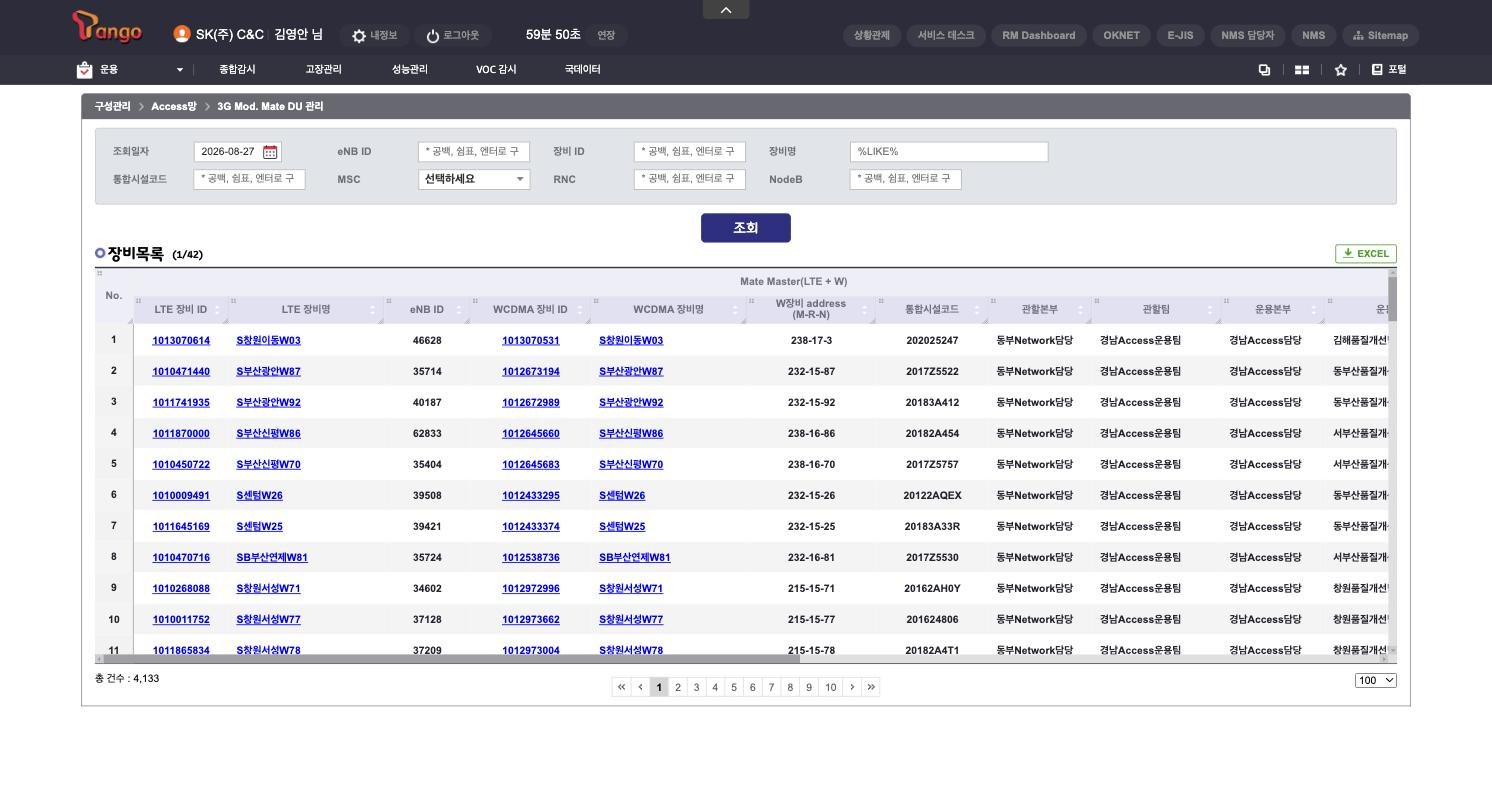Expand the 운용 menu dropdown arrow

coord(180,70)
